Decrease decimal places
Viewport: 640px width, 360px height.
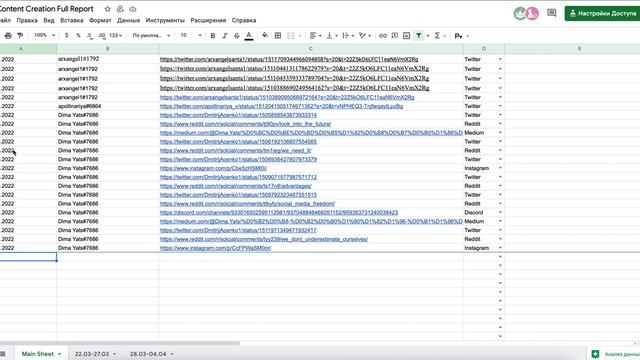tap(90, 36)
